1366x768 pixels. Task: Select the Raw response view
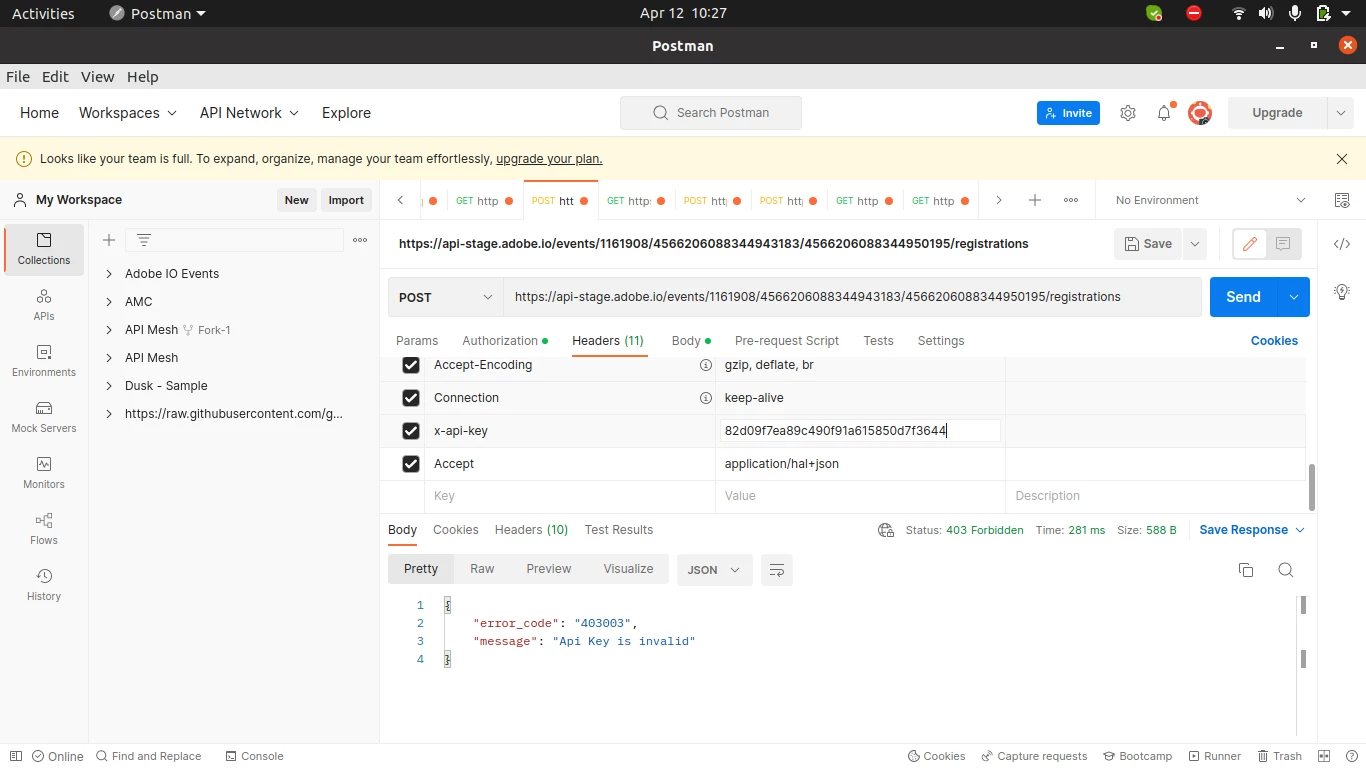pos(482,569)
